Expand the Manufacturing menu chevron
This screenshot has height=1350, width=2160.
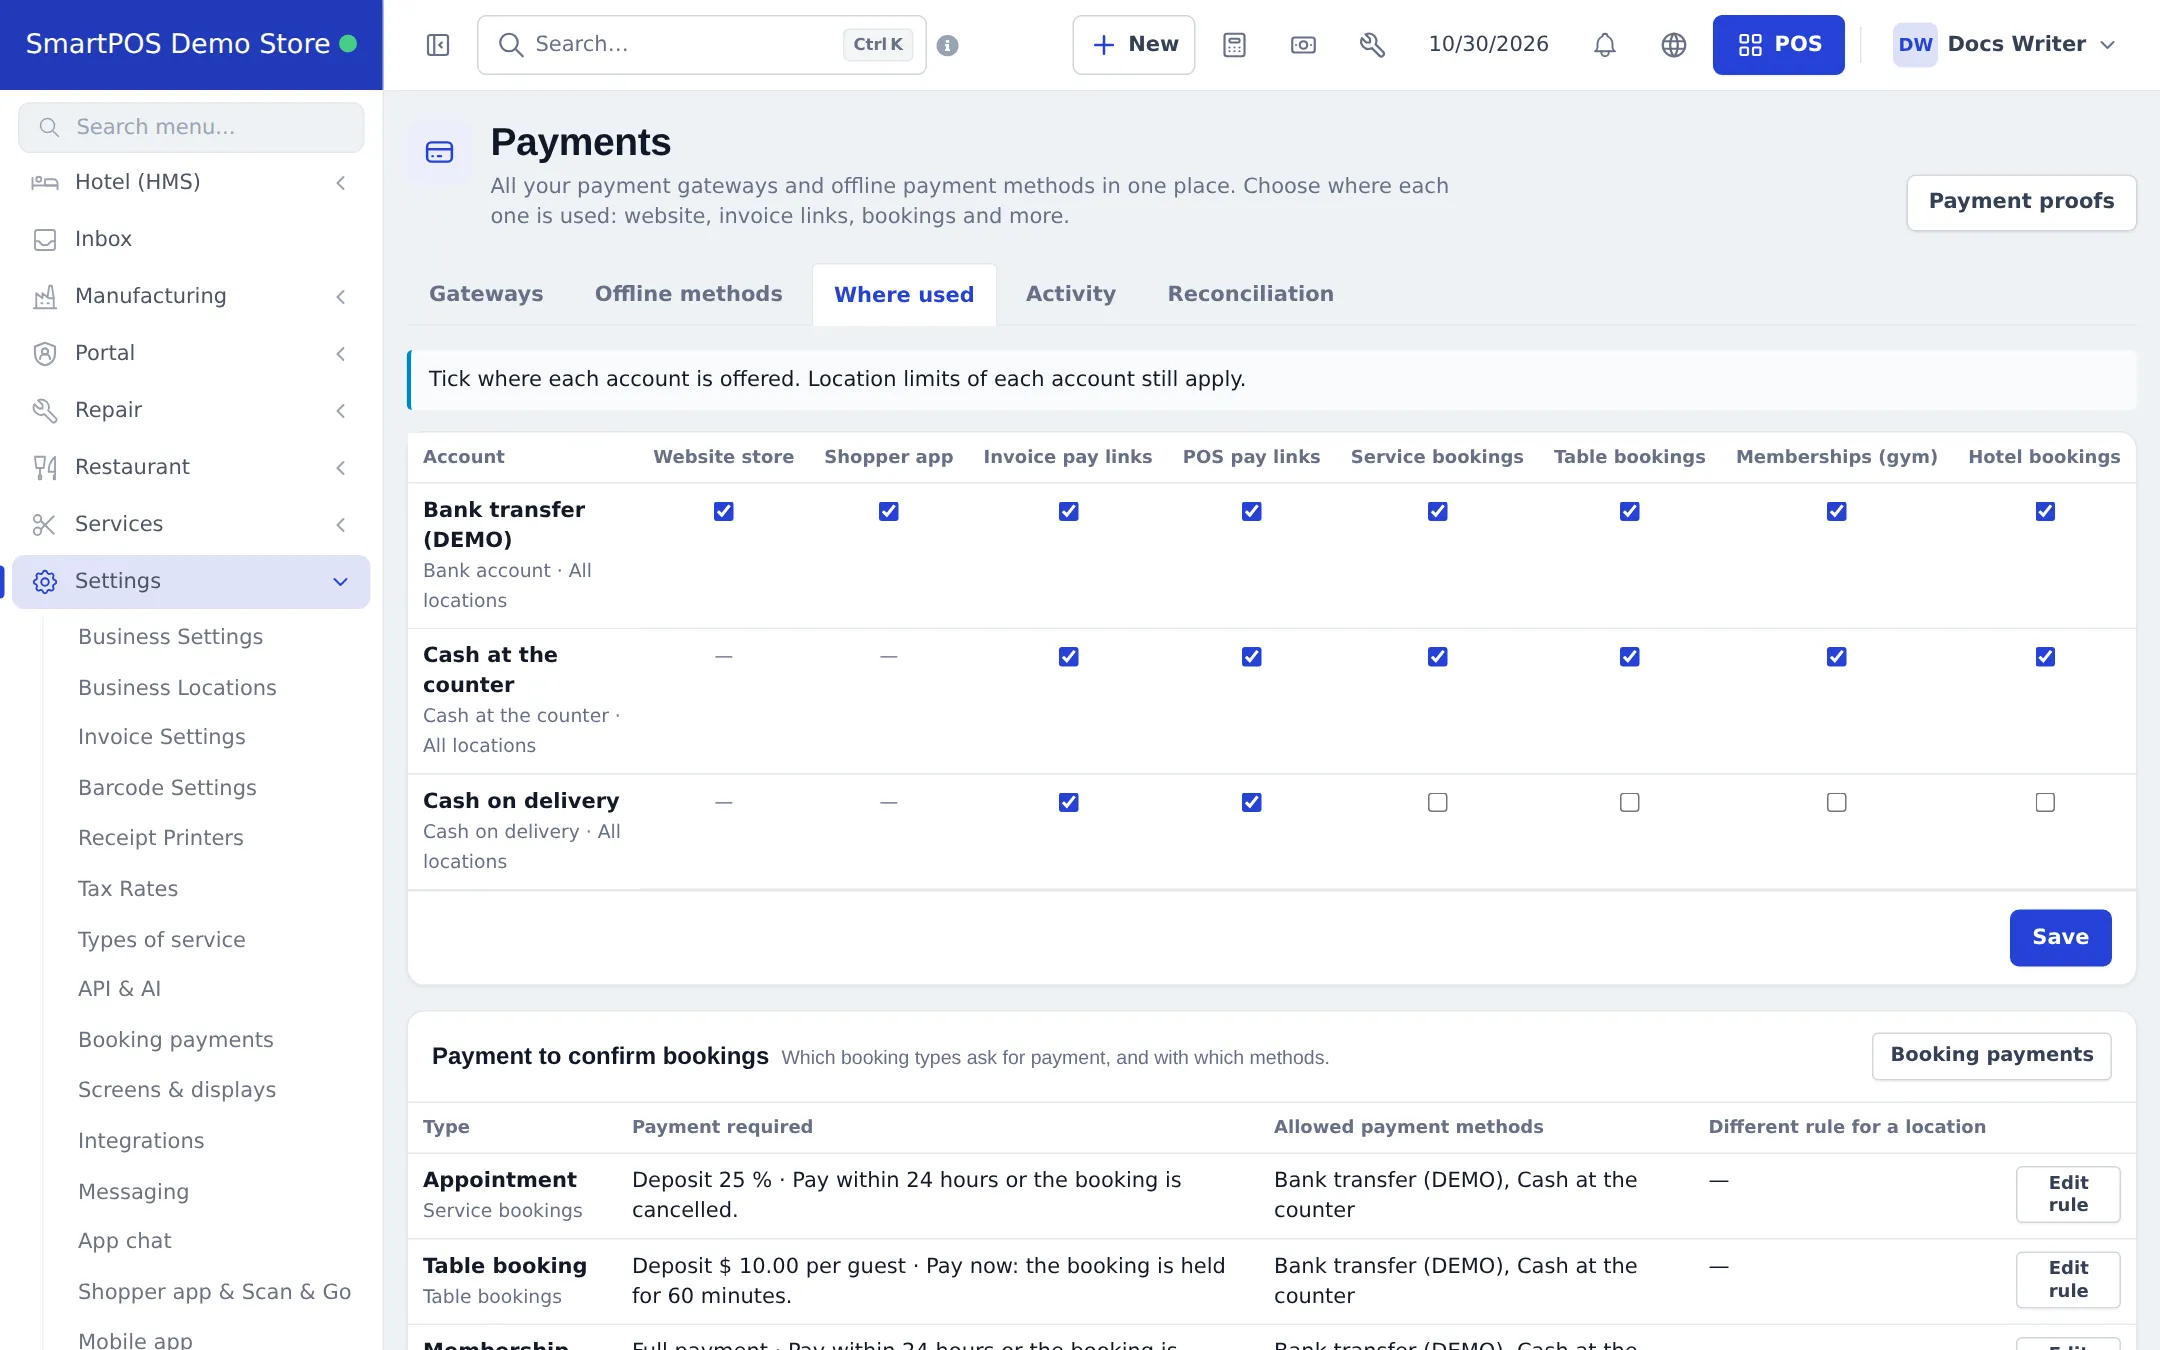[x=341, y=296]
